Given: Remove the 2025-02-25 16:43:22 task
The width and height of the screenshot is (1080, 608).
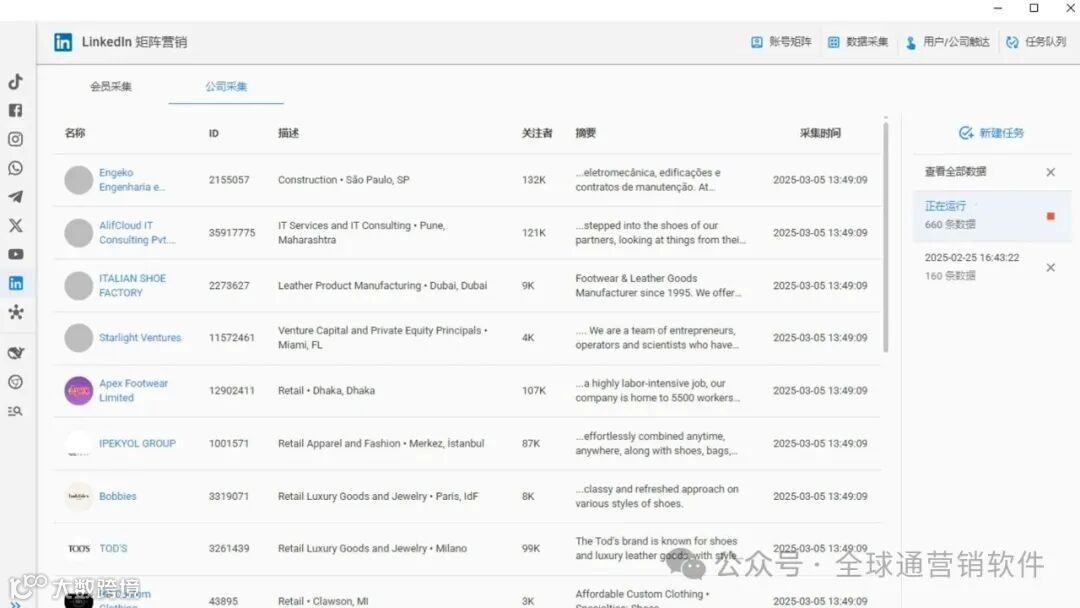Looking at the screenshot, I should (1050, 267).
